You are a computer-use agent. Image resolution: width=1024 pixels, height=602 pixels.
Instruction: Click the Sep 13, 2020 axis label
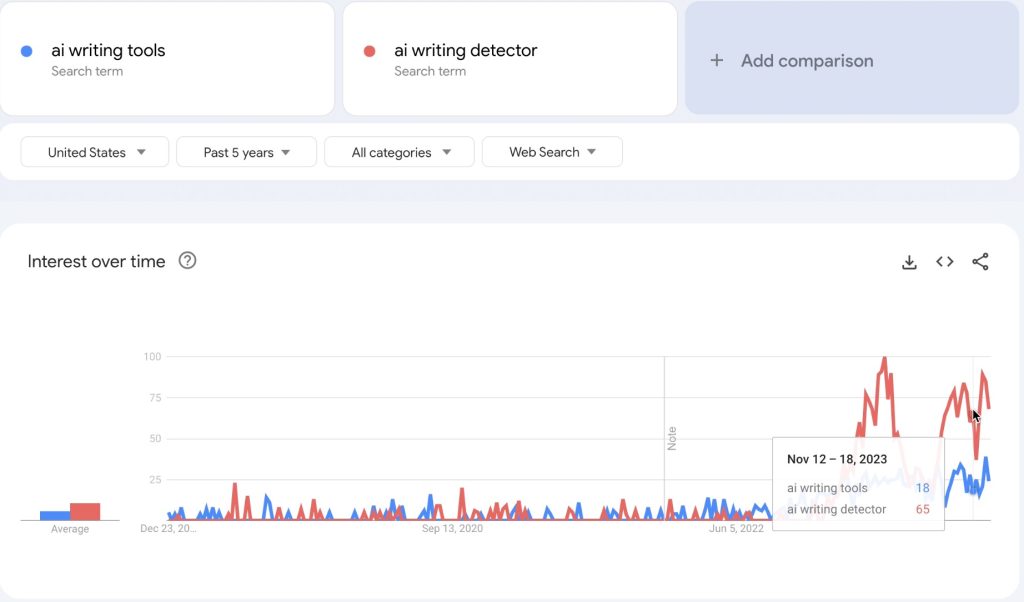tap(452, 529)
